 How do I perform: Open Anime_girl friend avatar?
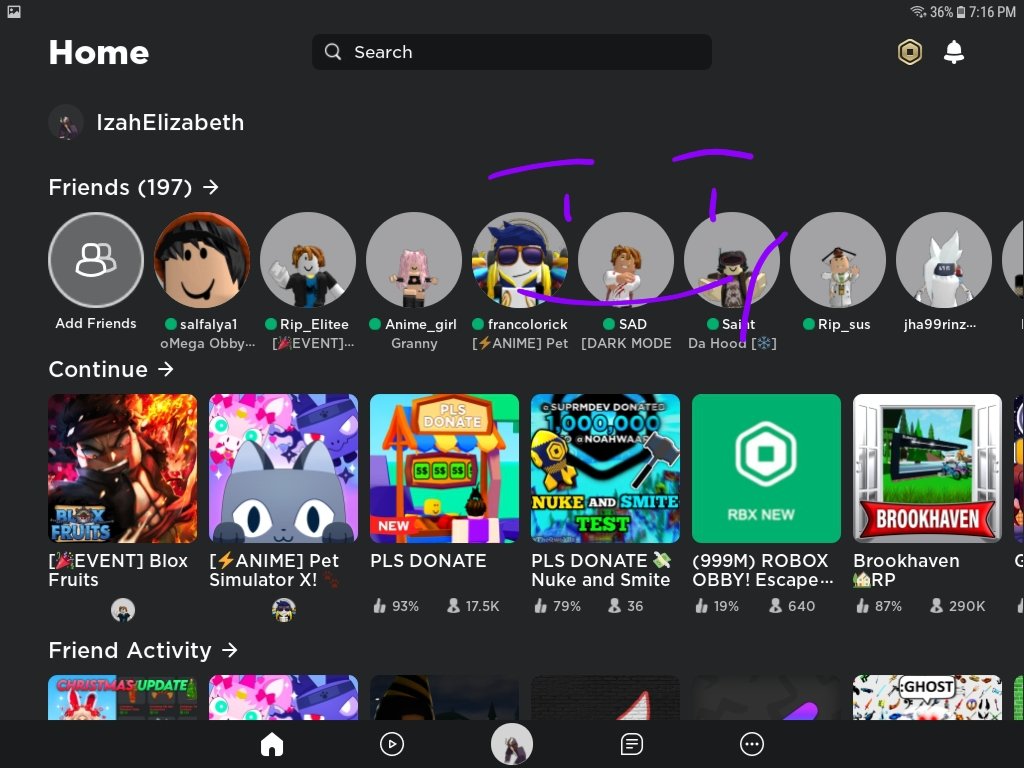tap(413, 260)
